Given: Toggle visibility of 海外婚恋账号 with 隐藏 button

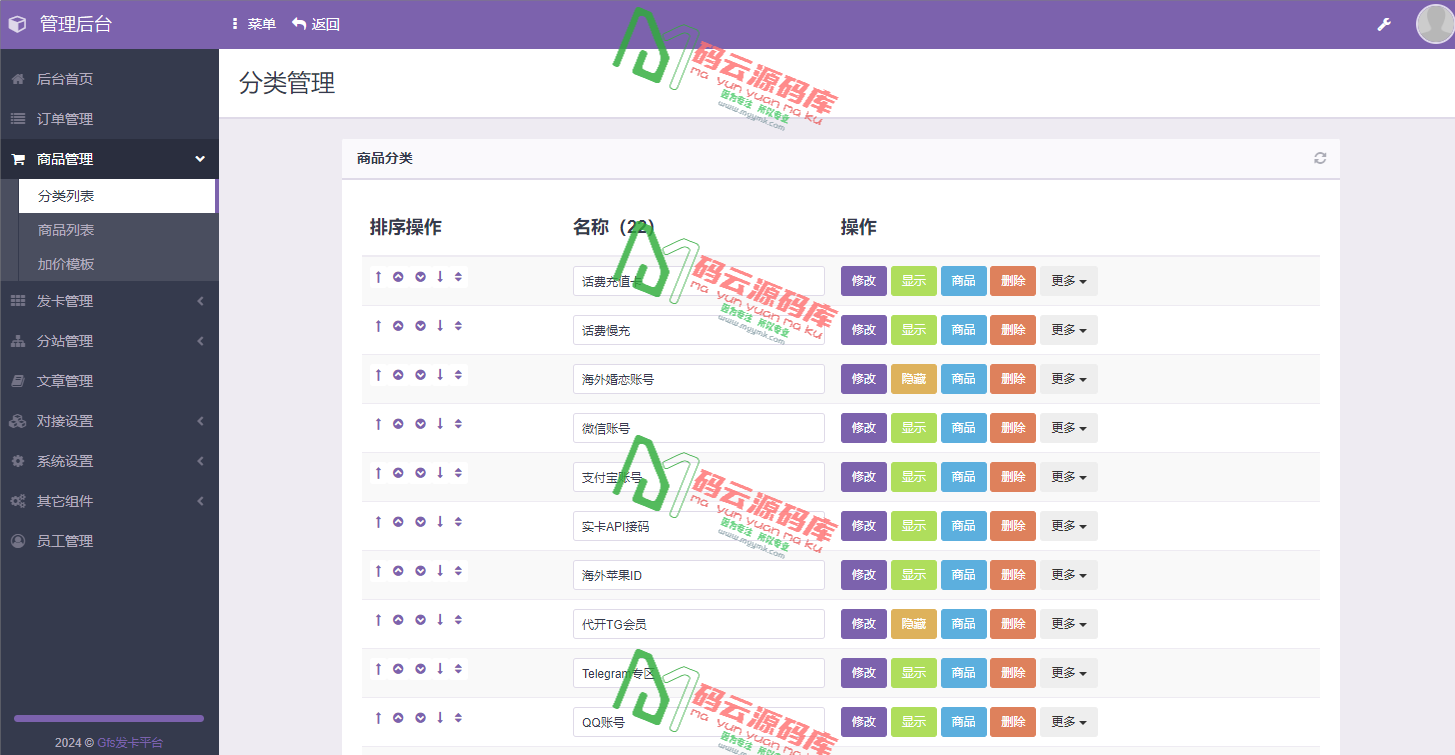Looking at the screenshot, I should point(913,378).
